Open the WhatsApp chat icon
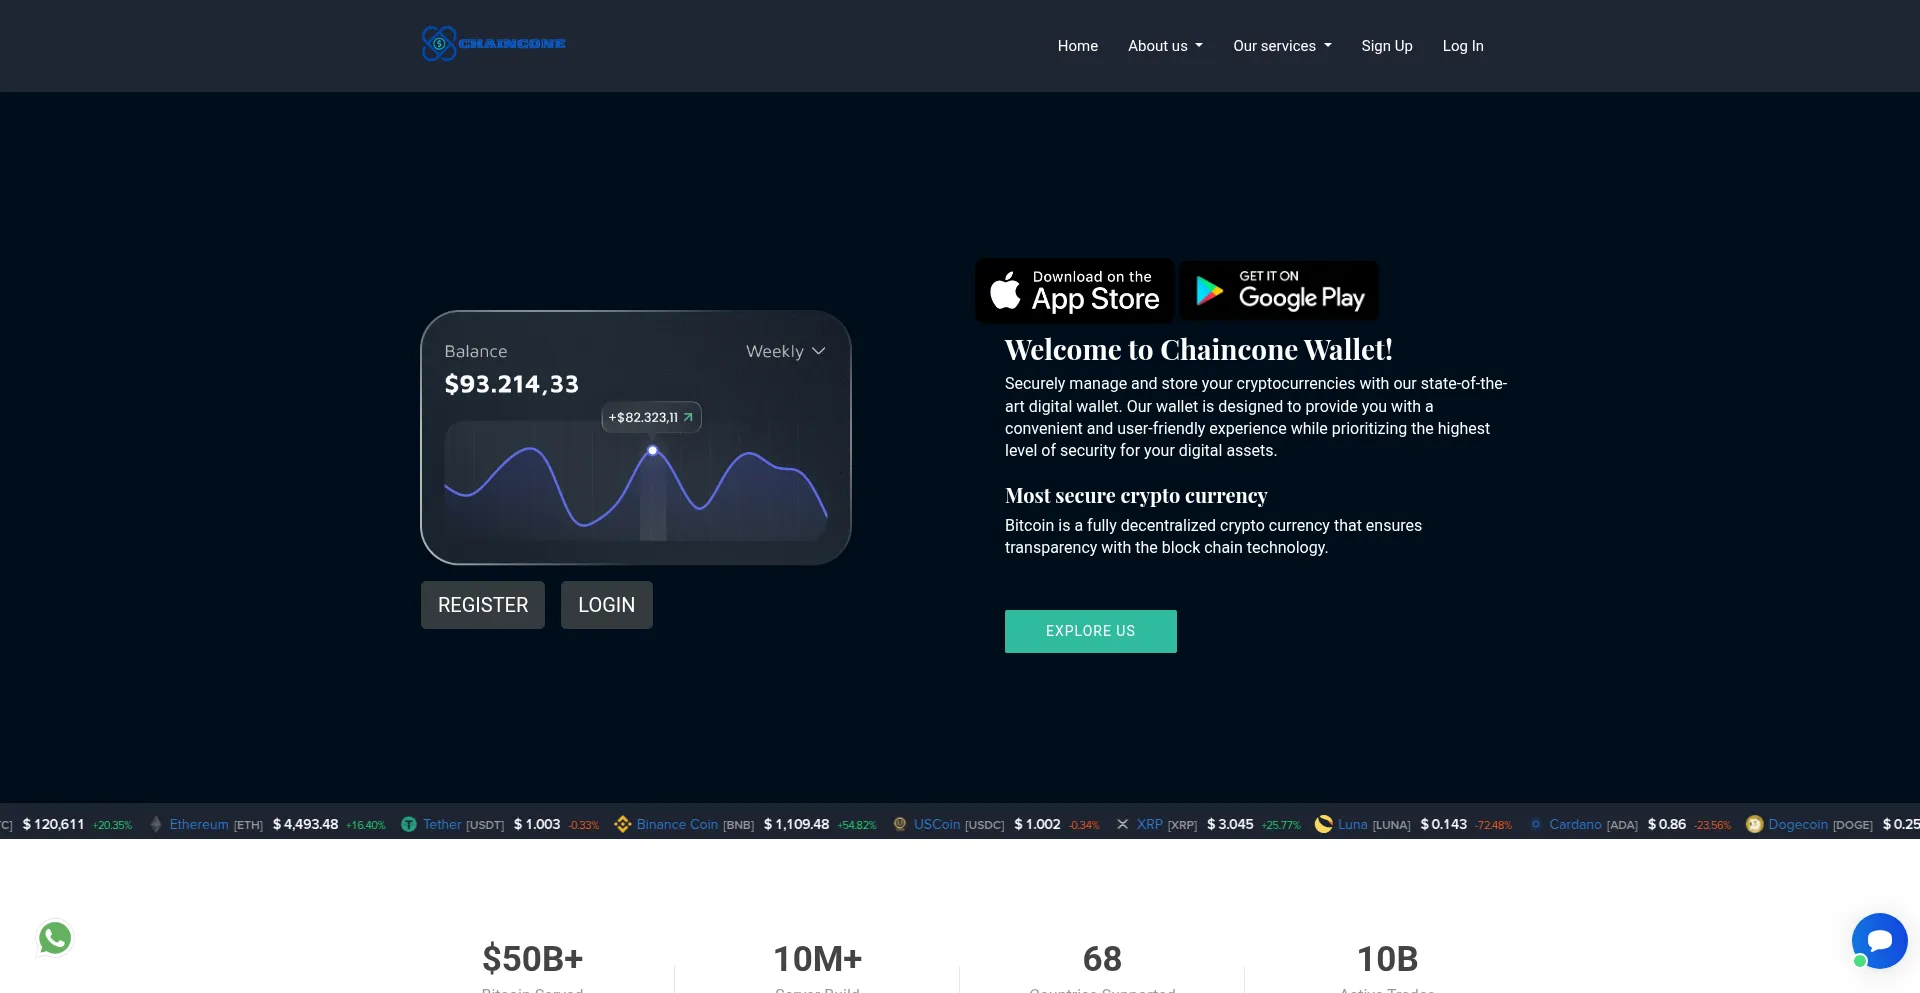Viewport: 1920px width, 993px height. tap(55, 938)
